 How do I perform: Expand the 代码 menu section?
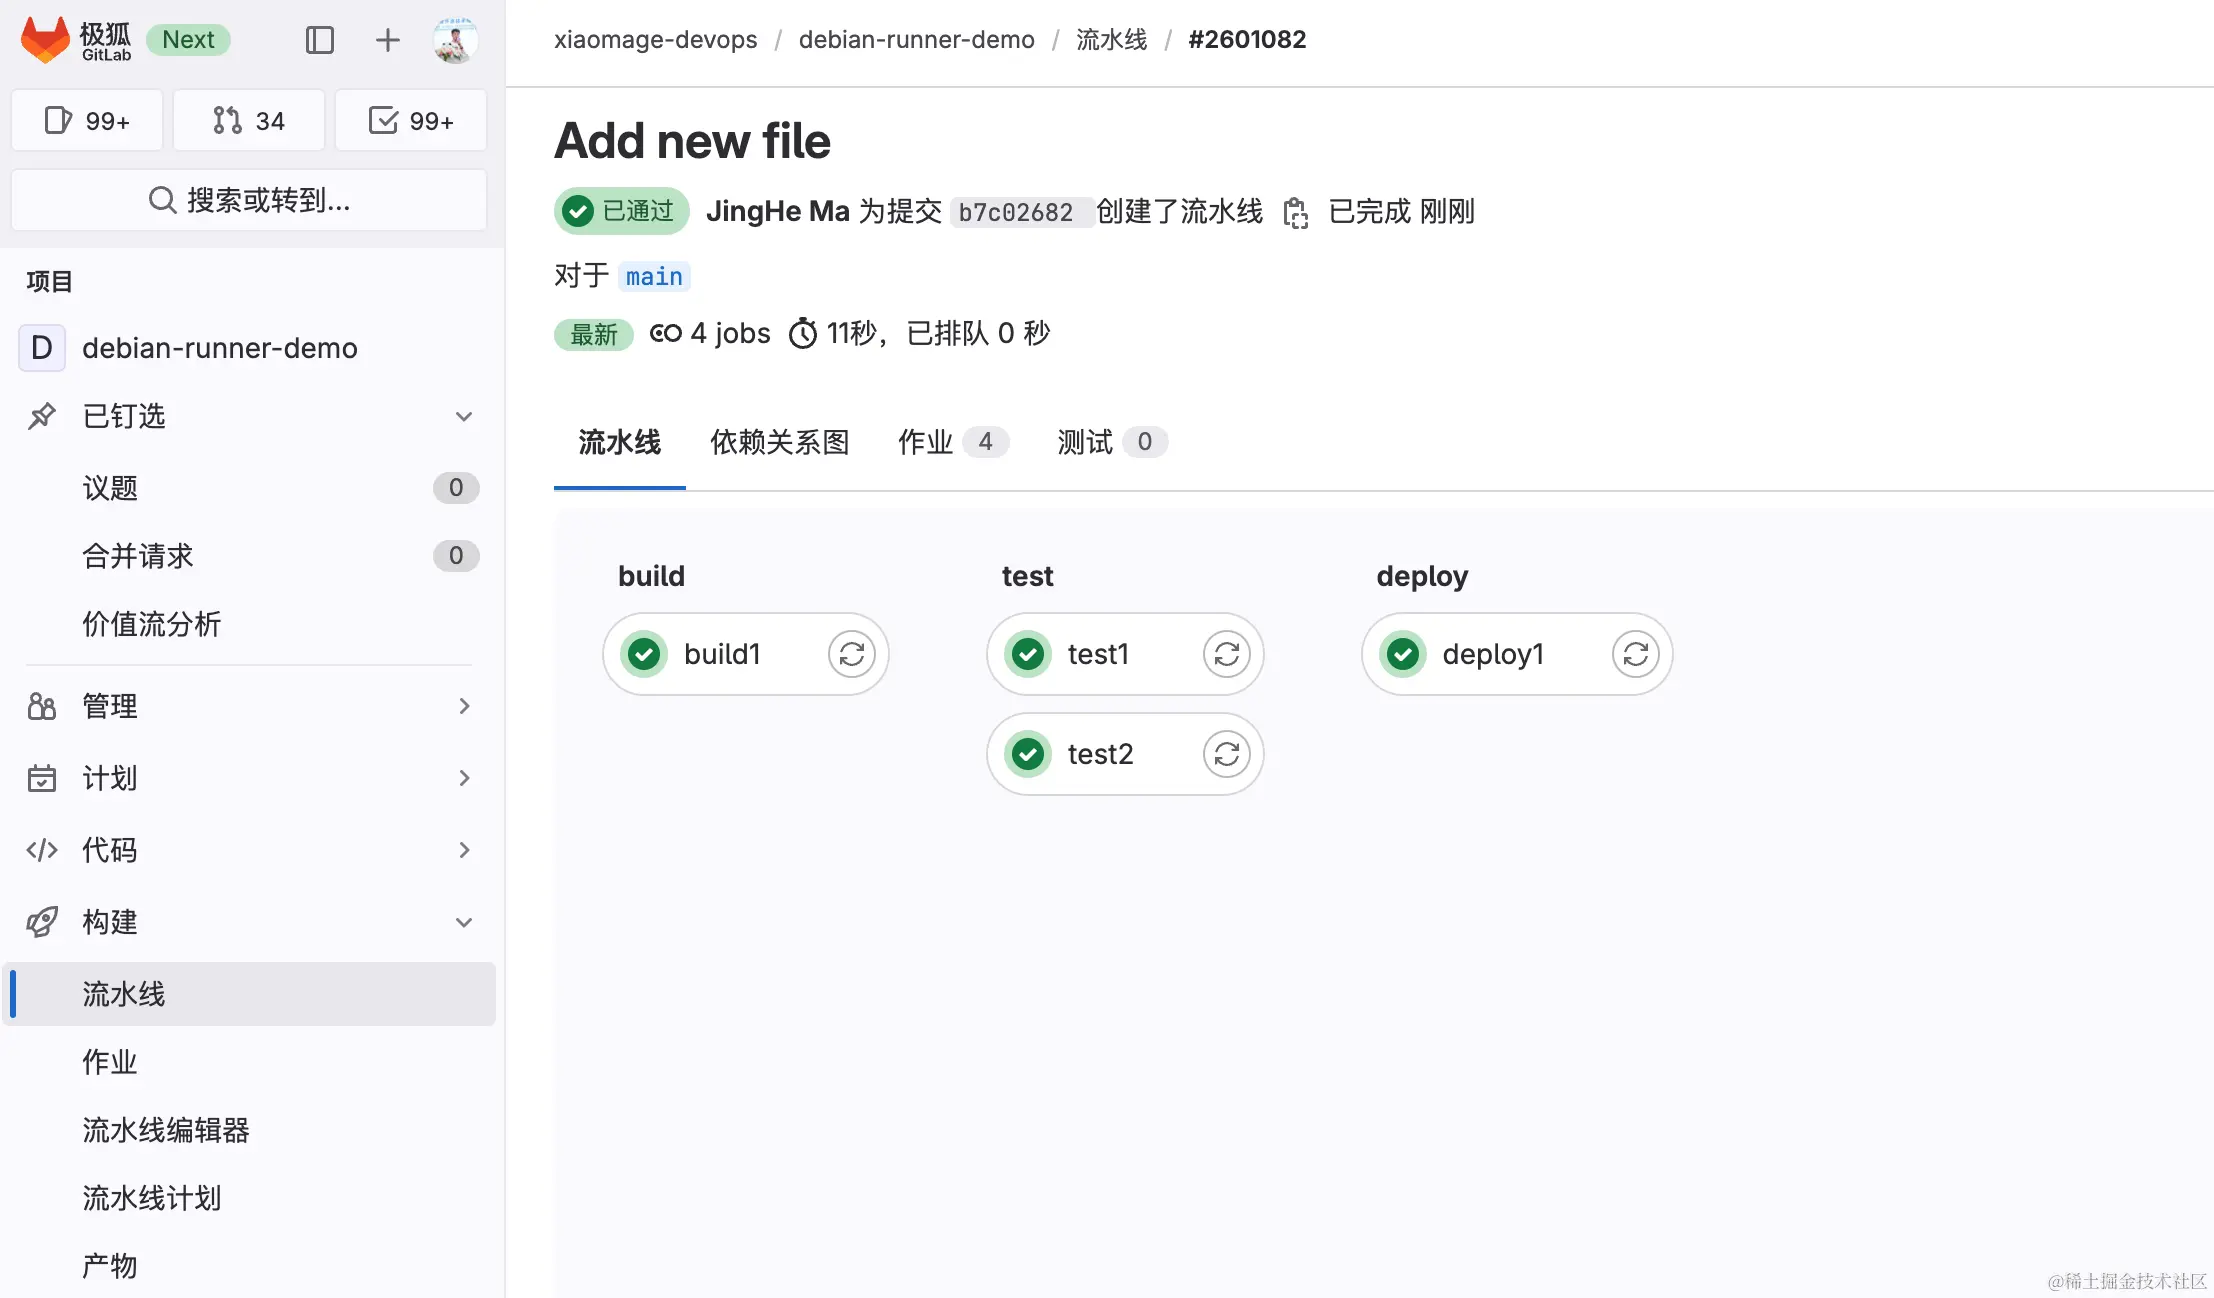pos(463,850)
